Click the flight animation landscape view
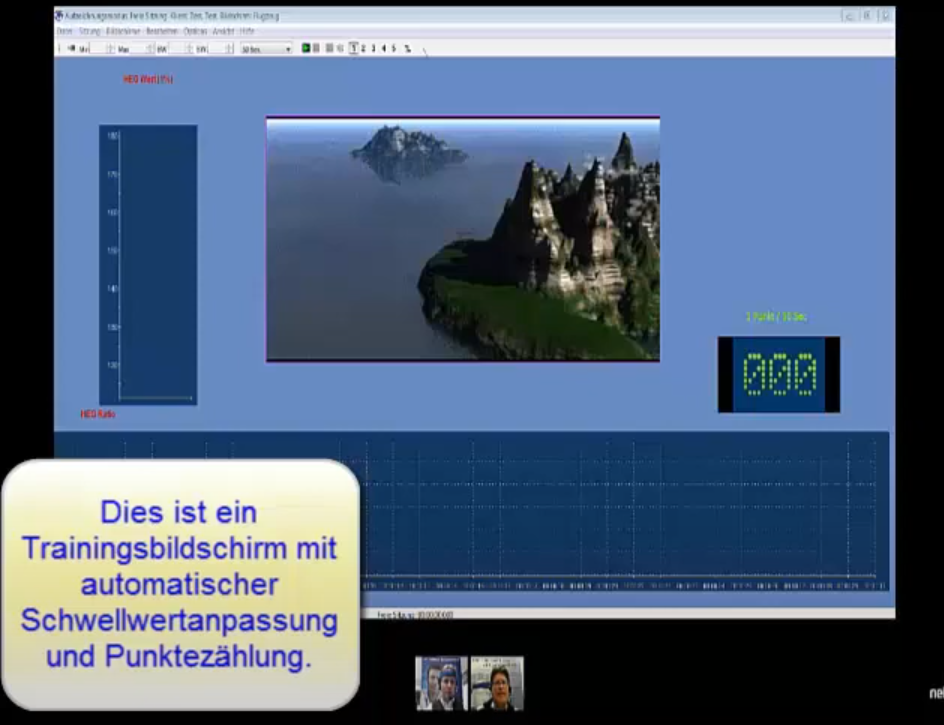This screenshot has width=944, height=725. click(x=463, y=239)
